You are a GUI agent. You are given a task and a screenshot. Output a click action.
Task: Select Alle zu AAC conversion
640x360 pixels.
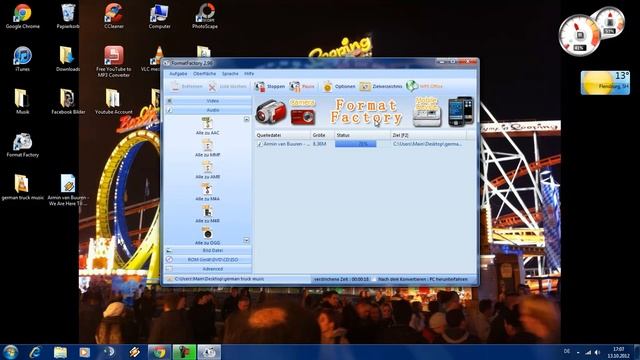(x=207, y=126)
